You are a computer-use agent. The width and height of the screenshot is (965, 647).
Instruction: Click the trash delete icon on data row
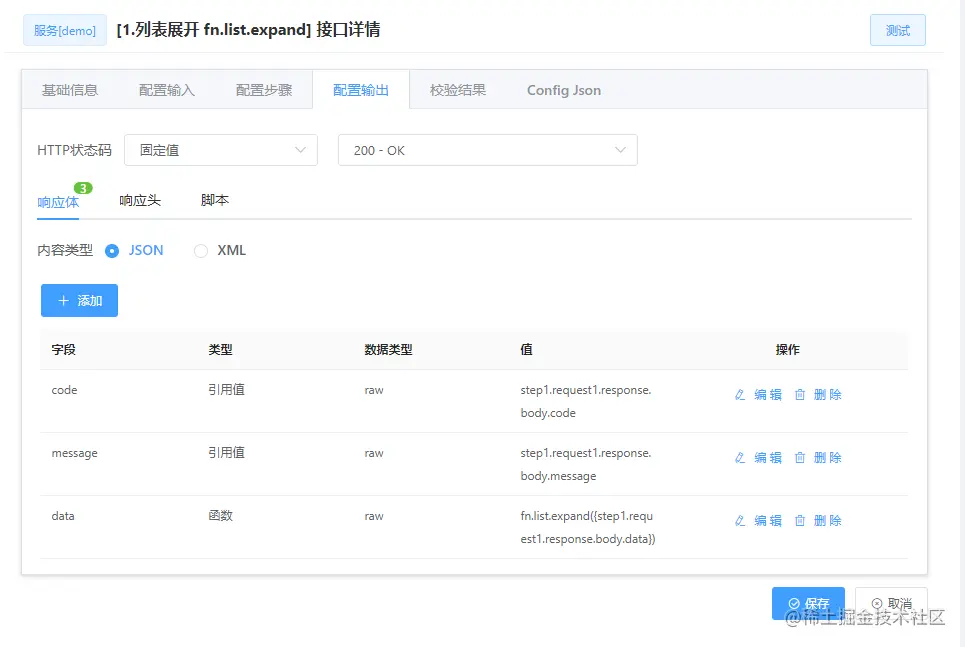pos(800,520)
